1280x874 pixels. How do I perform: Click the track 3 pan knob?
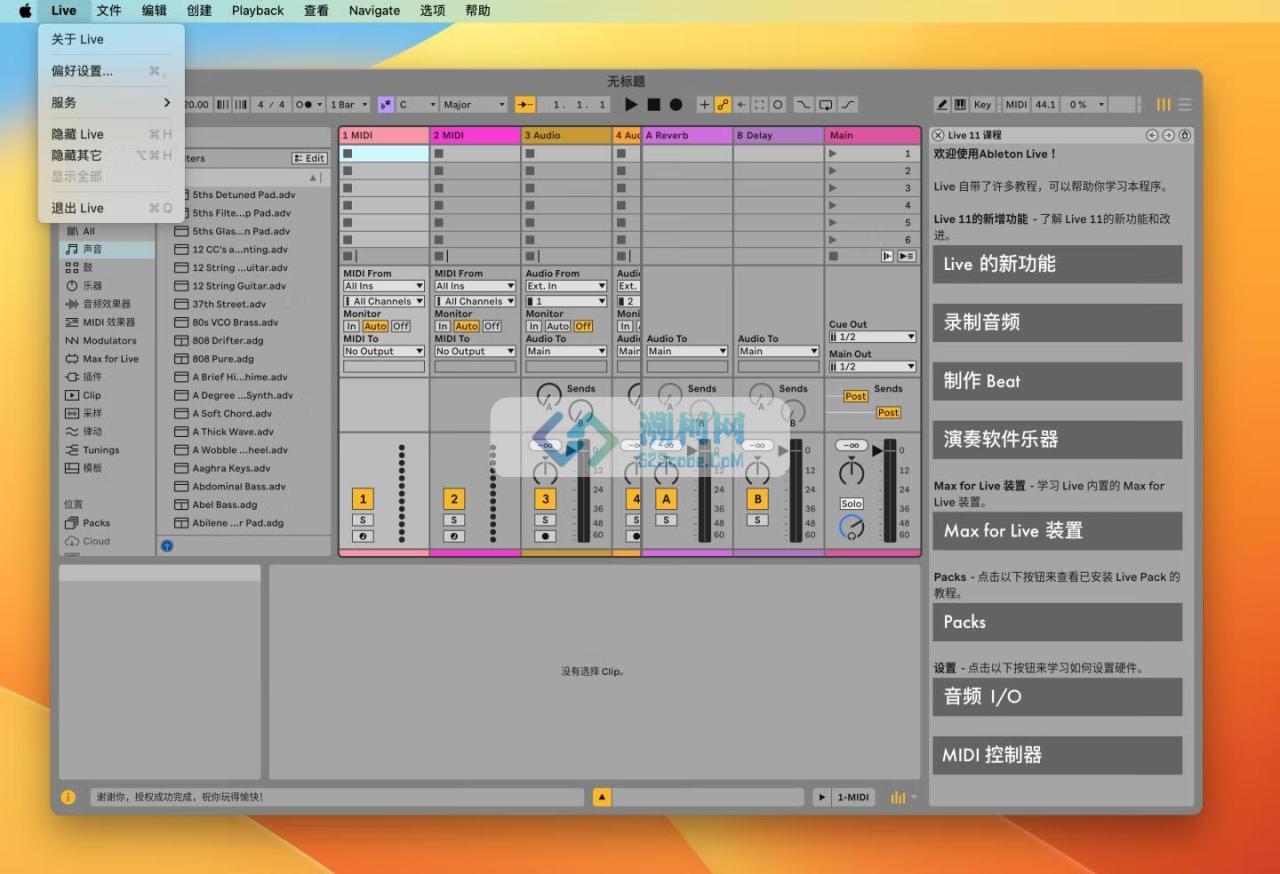(x=545, y=472)
